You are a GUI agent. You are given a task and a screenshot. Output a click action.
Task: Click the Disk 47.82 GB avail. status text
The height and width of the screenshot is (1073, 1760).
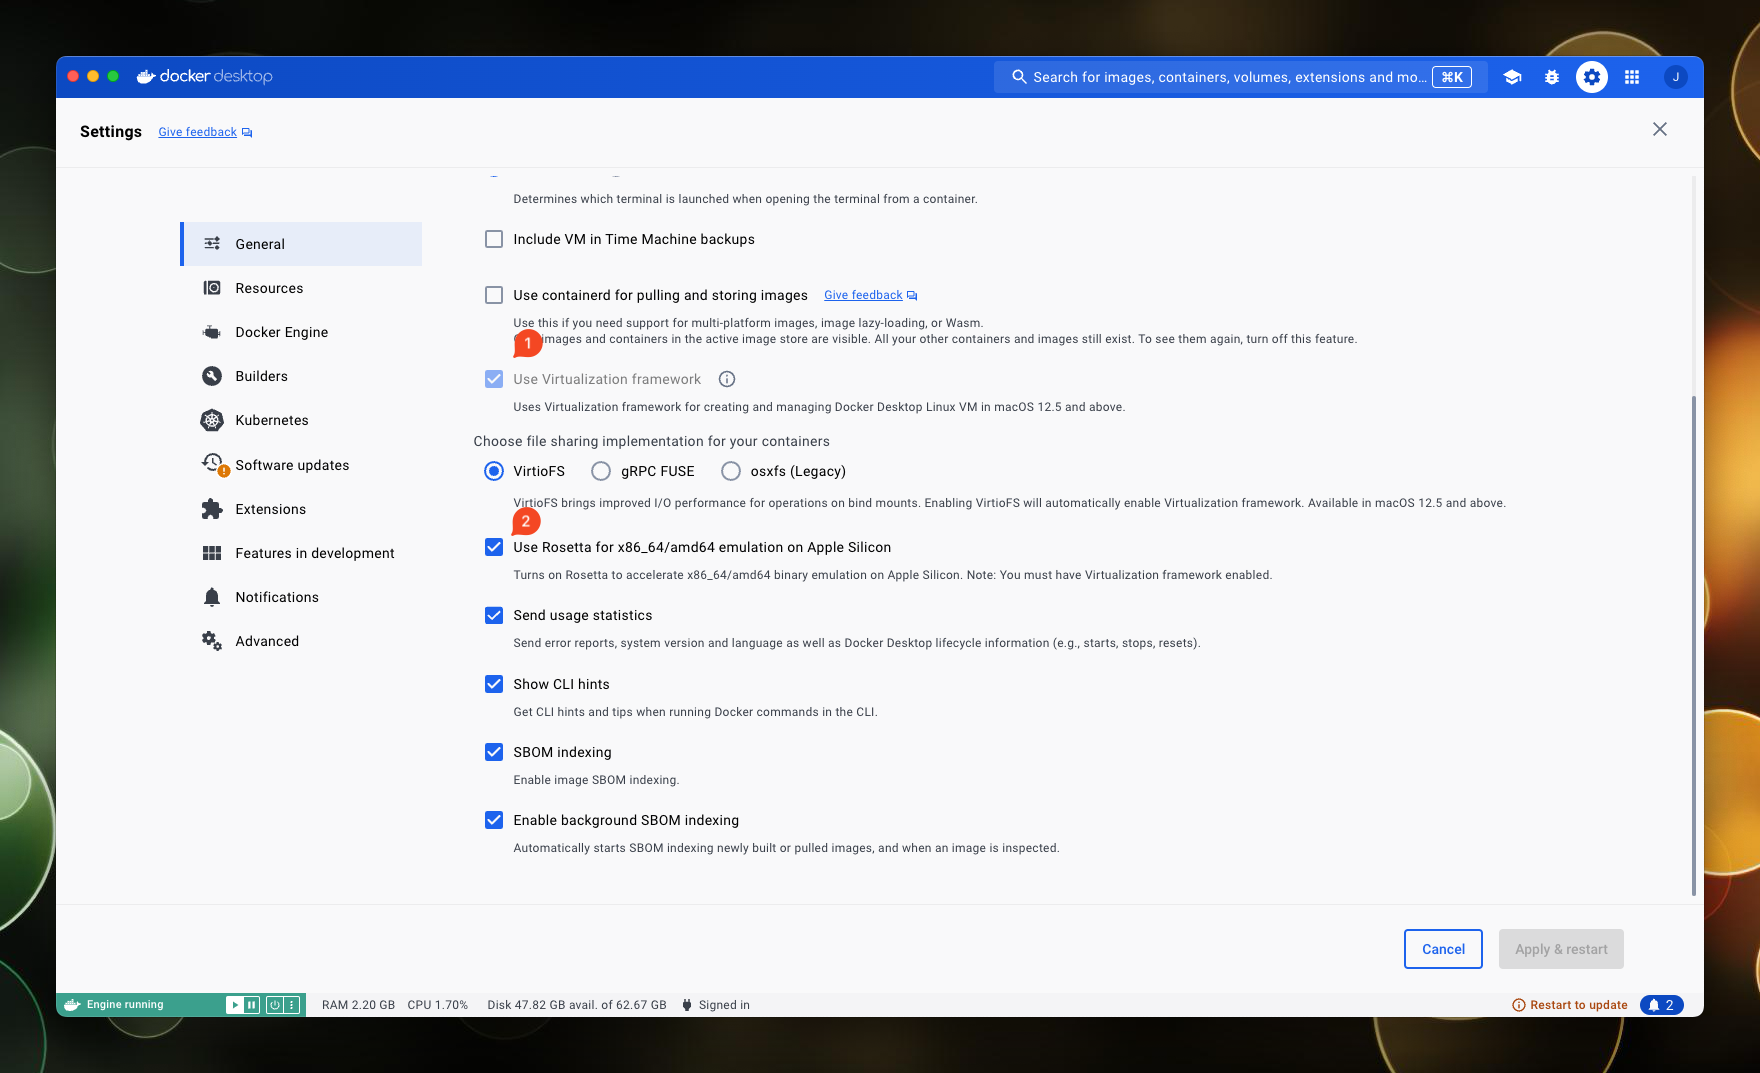tap(577, 1005)
